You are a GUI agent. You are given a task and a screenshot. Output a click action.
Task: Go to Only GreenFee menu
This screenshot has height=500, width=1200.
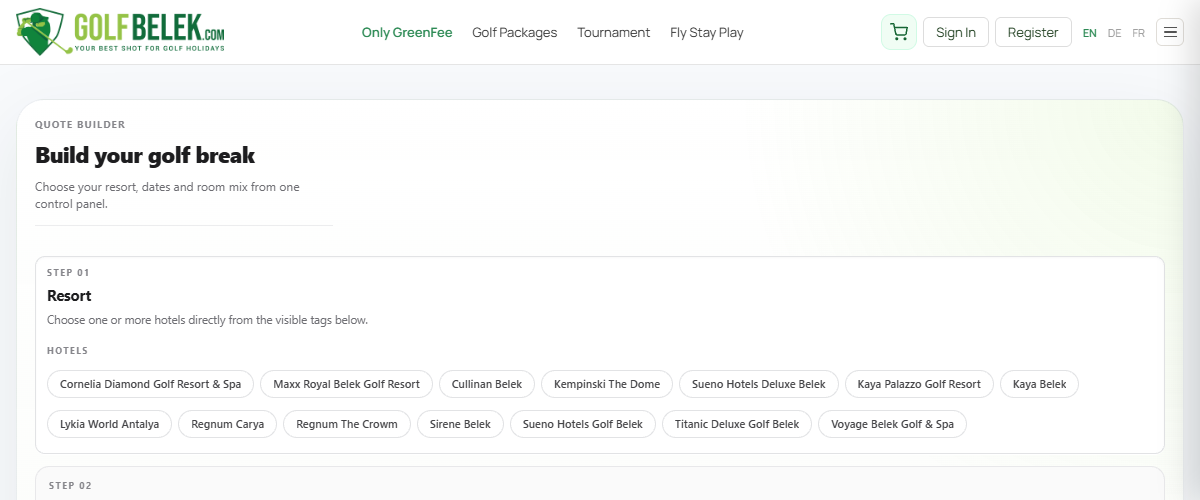[407, 32]
